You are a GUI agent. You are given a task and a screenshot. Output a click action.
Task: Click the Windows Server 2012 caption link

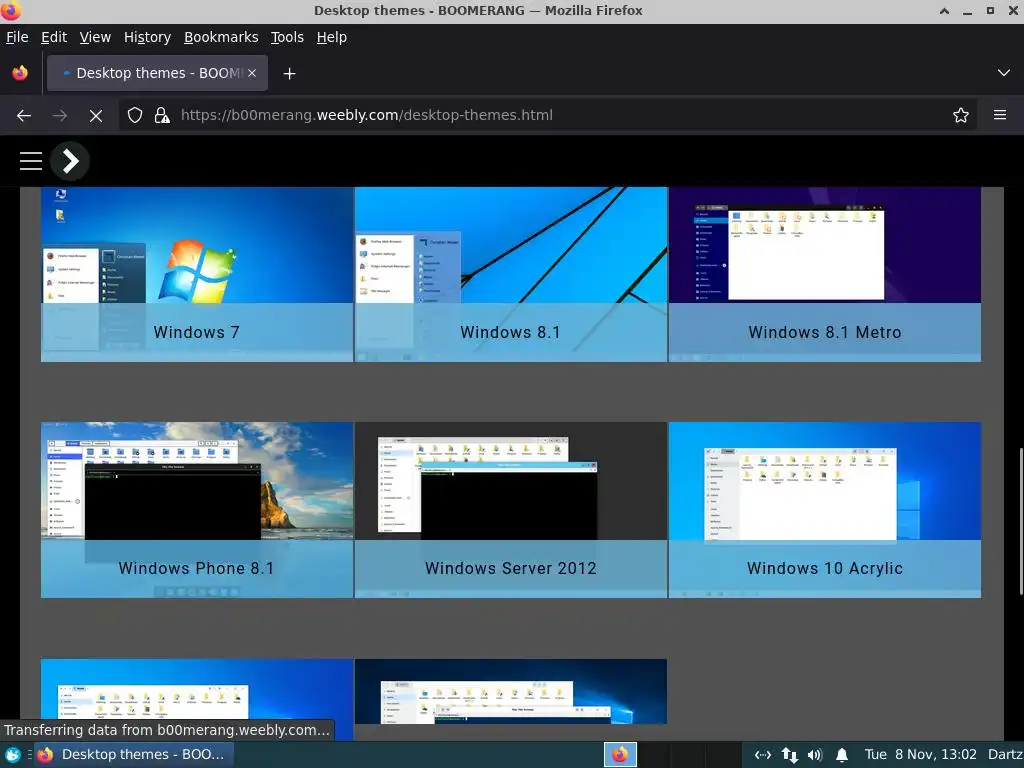pos(511,568)
